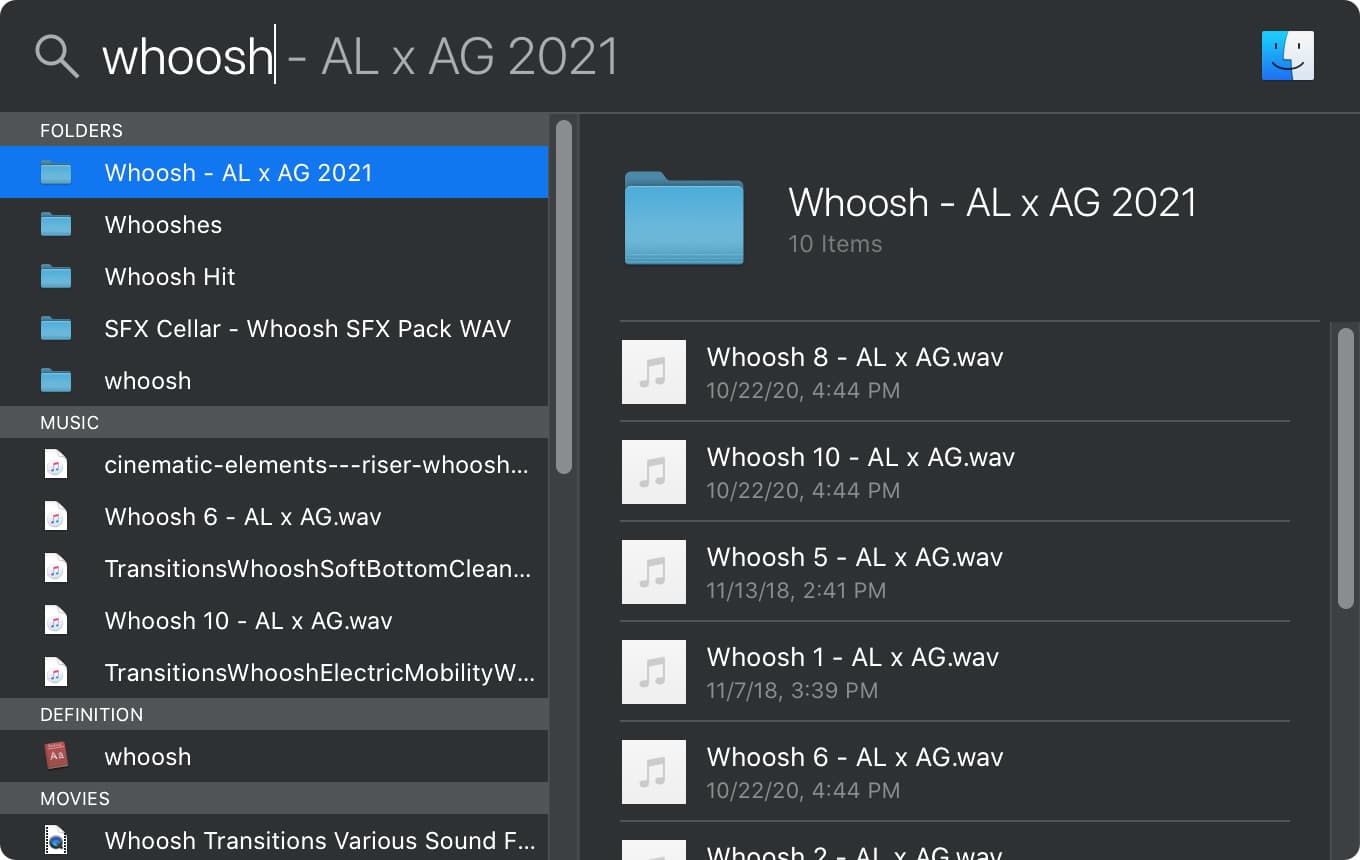Open Whoosh 5 - AL x AG.wav in preview
Viewport: 1360px width, 860px height.
(854, 558)
